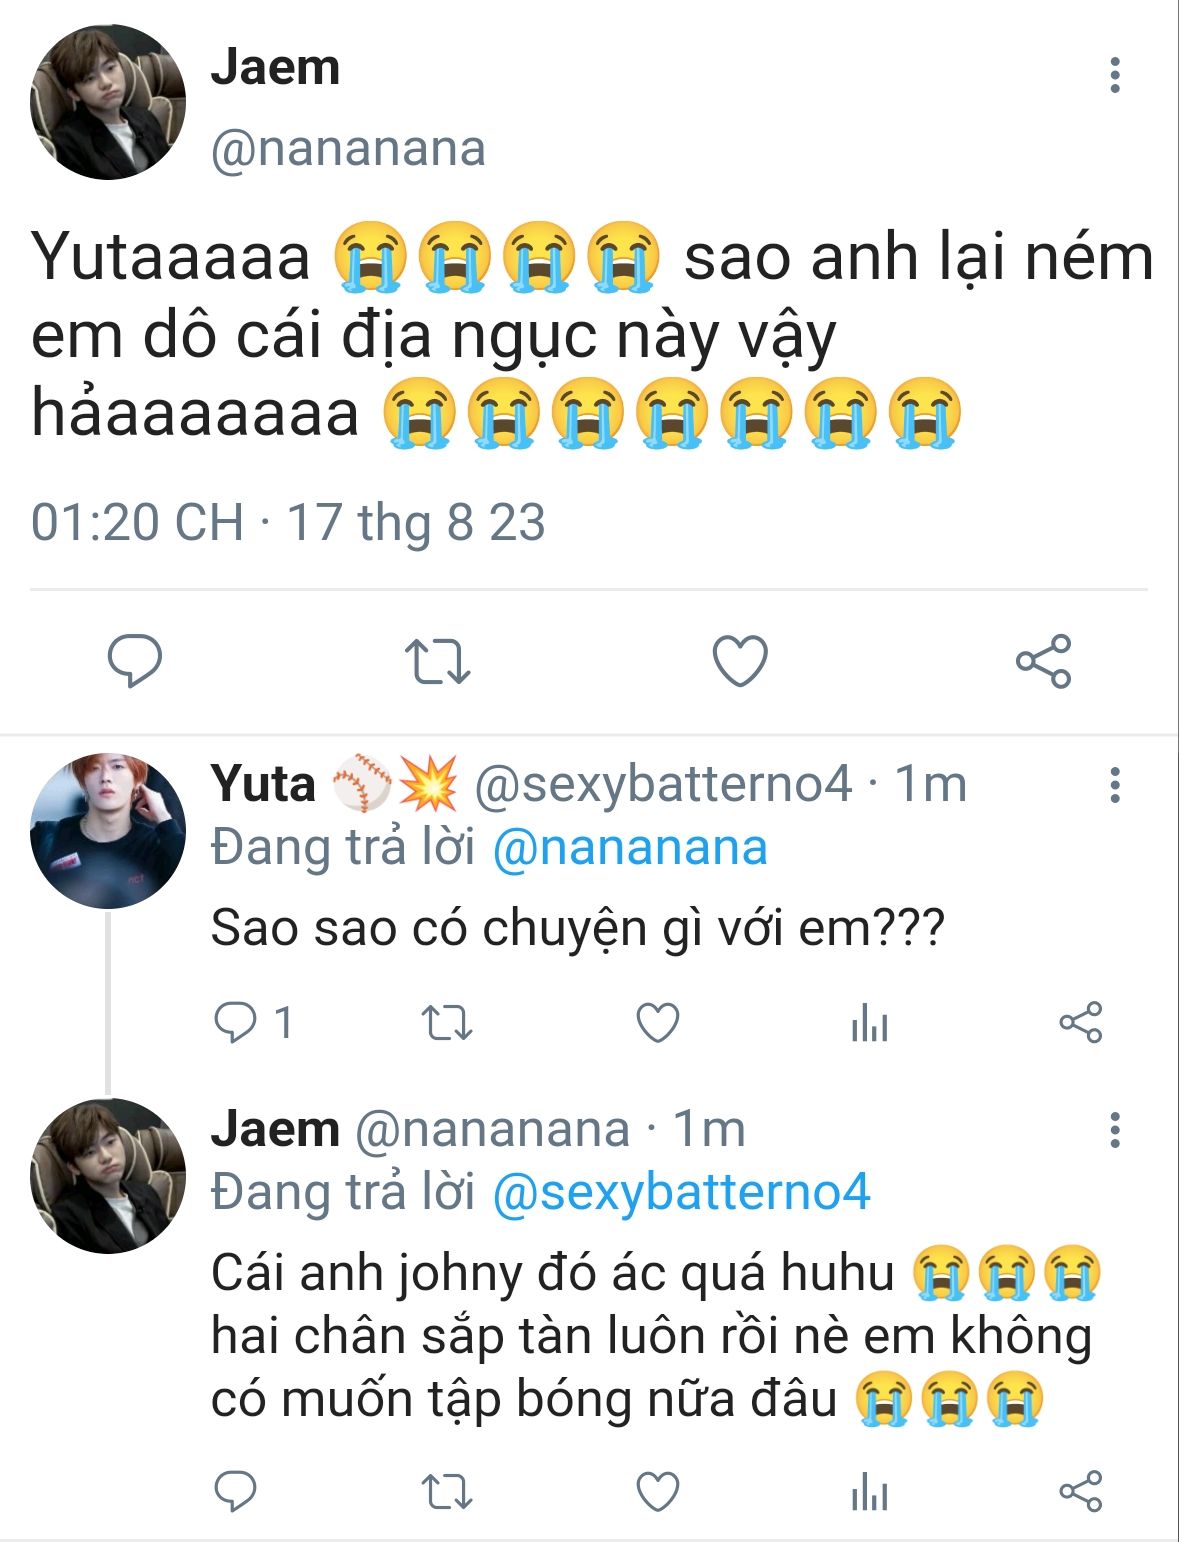Open the blue @nananana mention link
This screenshot has height=1542, width=1179.
[x=630, y=848]
